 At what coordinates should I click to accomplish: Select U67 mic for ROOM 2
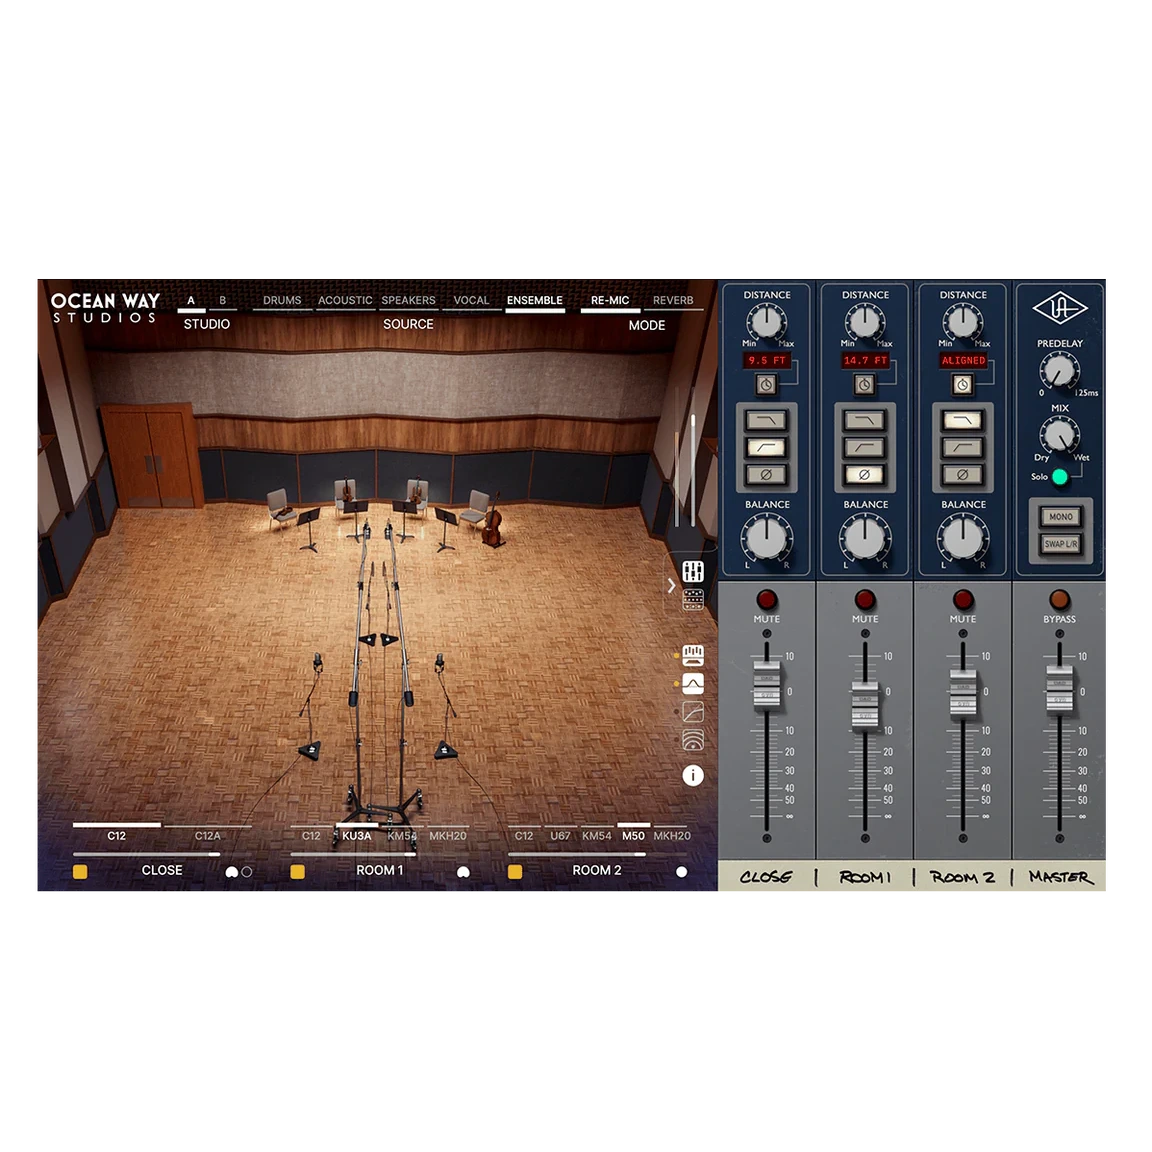coord(560,835)
